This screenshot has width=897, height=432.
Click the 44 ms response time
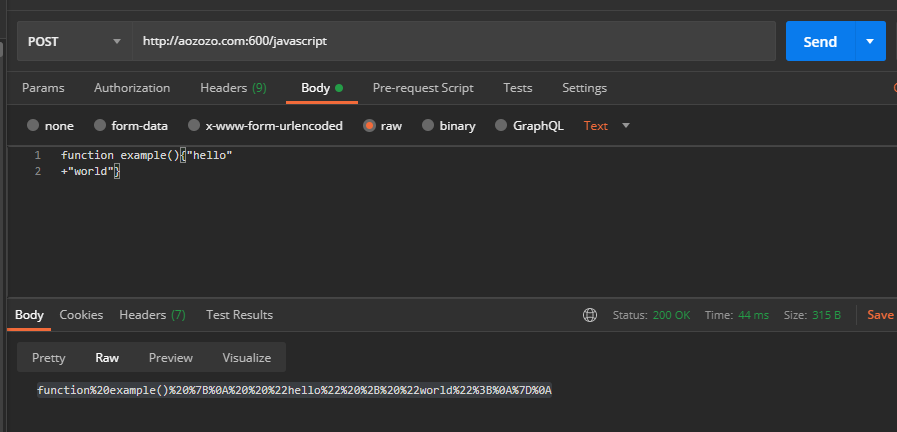pos(753,315)
